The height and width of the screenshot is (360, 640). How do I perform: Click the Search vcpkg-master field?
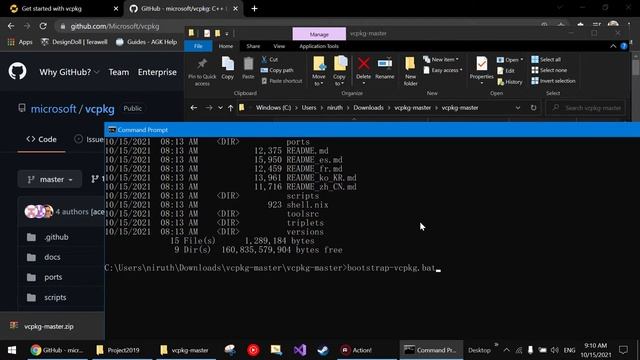[x=586, y=108]
